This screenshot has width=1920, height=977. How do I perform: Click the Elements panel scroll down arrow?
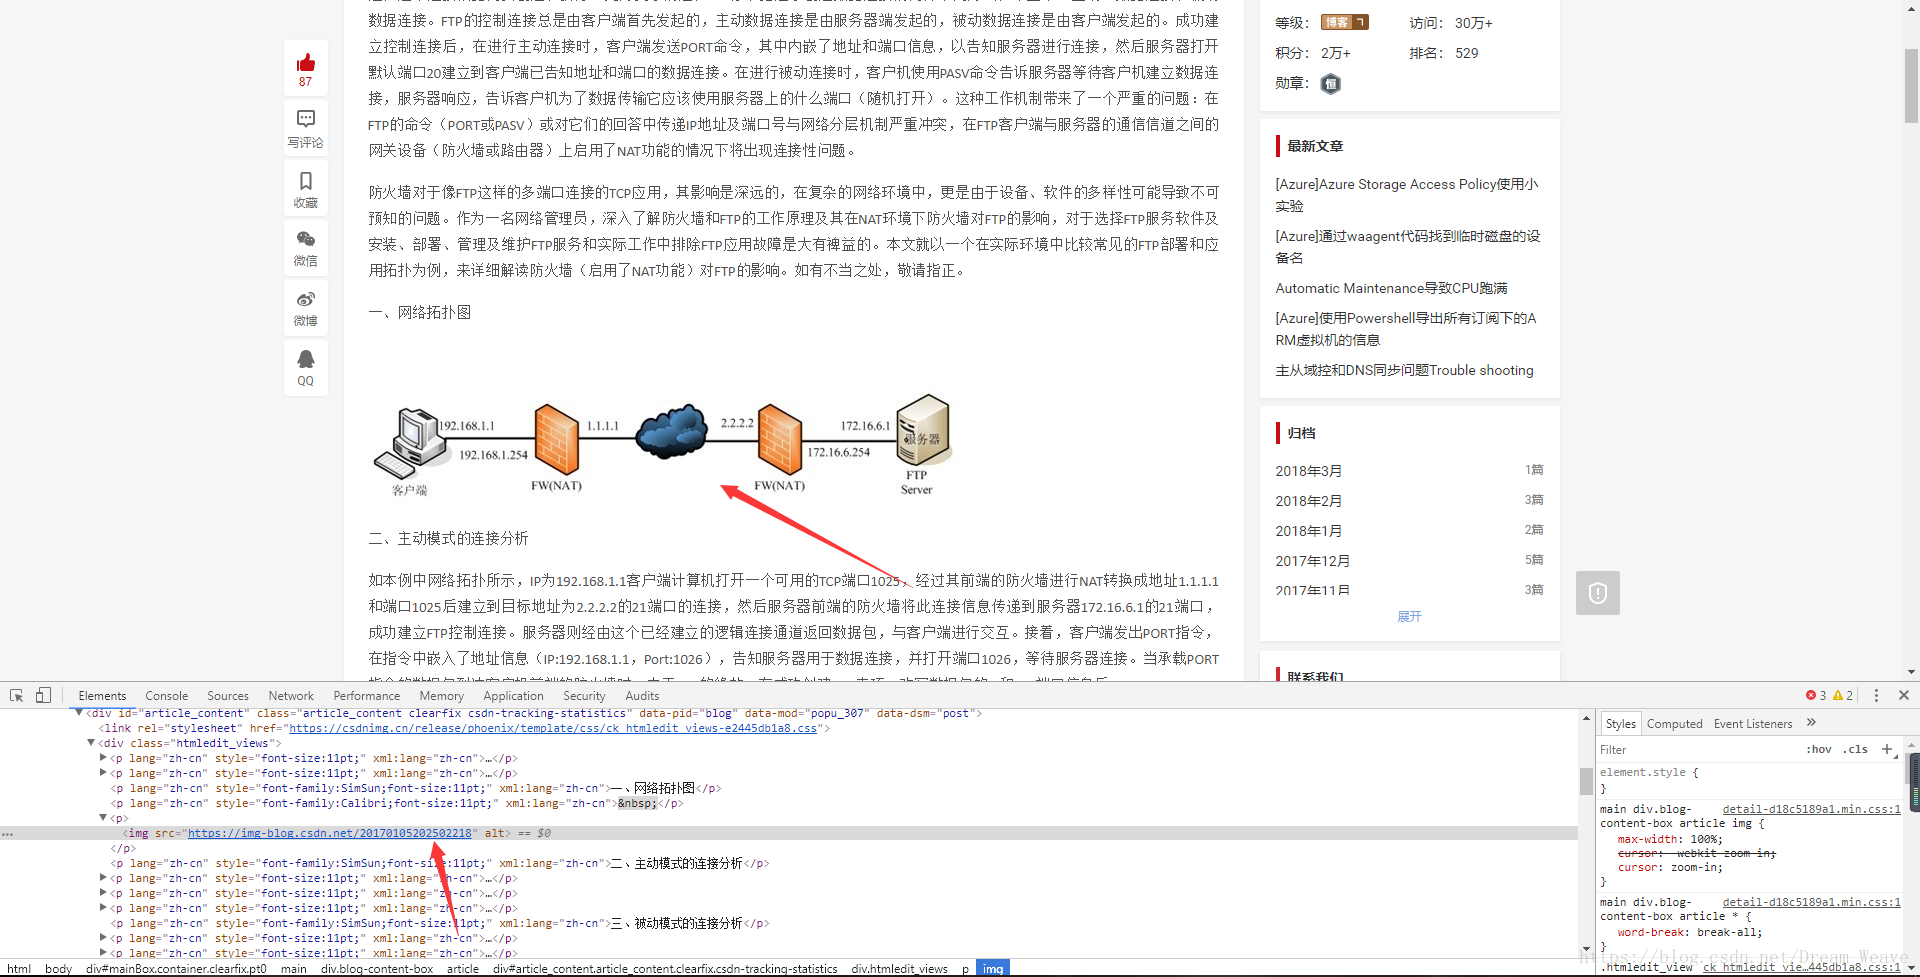point(1586,949)
